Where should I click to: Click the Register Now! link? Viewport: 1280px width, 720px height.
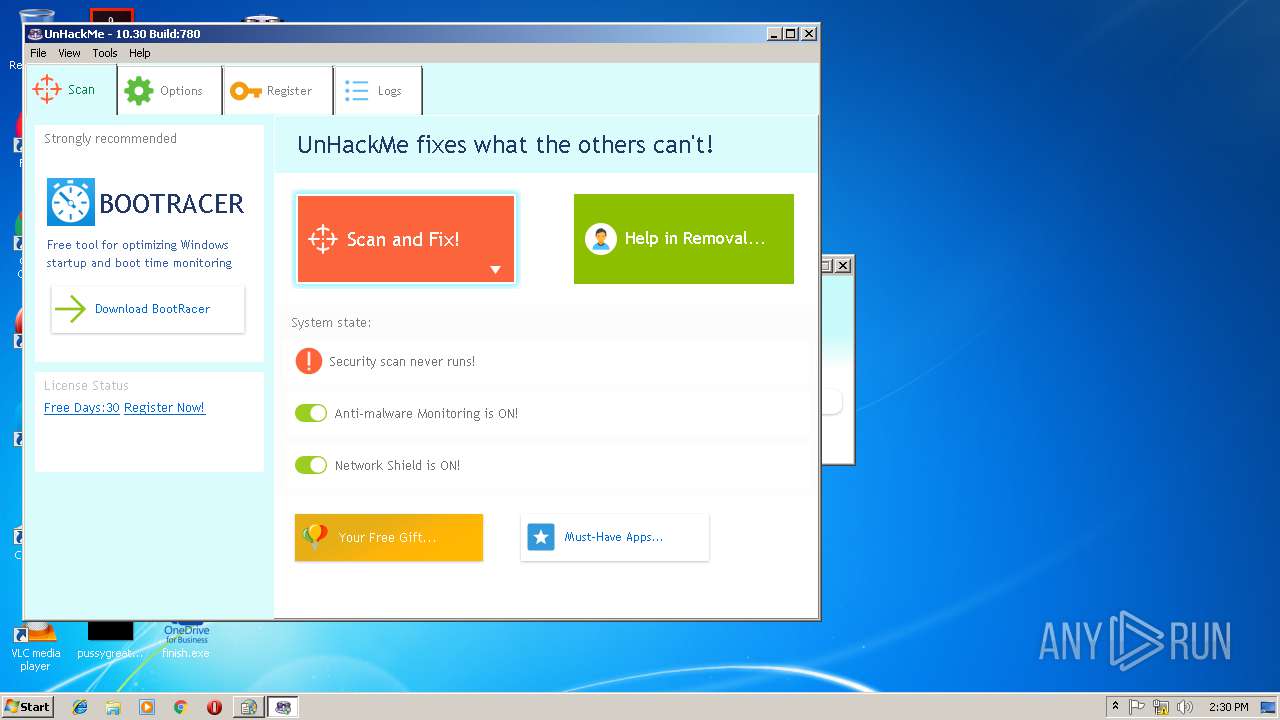coord(164,408)
